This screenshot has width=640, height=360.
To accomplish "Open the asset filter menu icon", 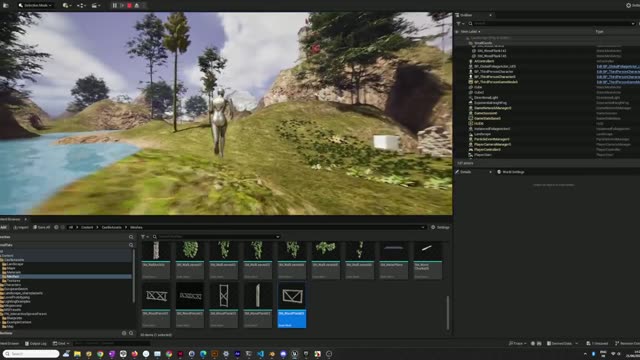I will pyautogui.click(x=144, y=237).
